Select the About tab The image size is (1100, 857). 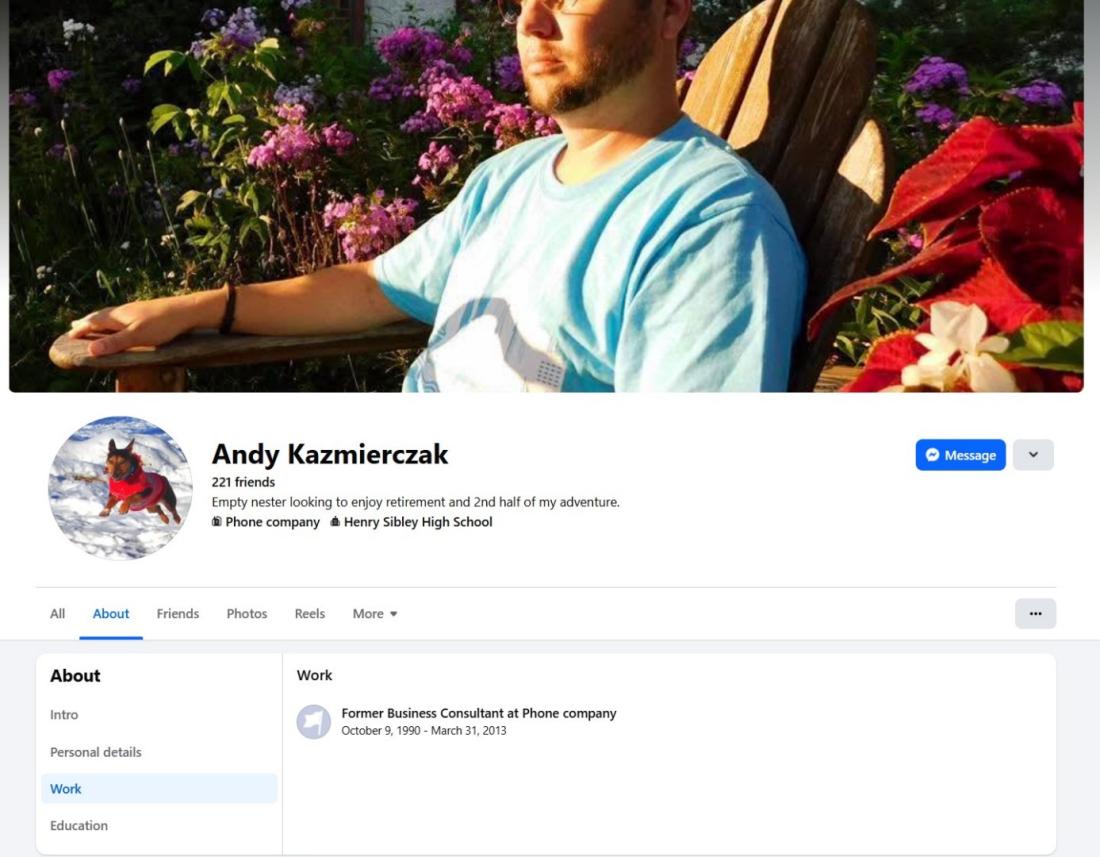click(111, 614)
